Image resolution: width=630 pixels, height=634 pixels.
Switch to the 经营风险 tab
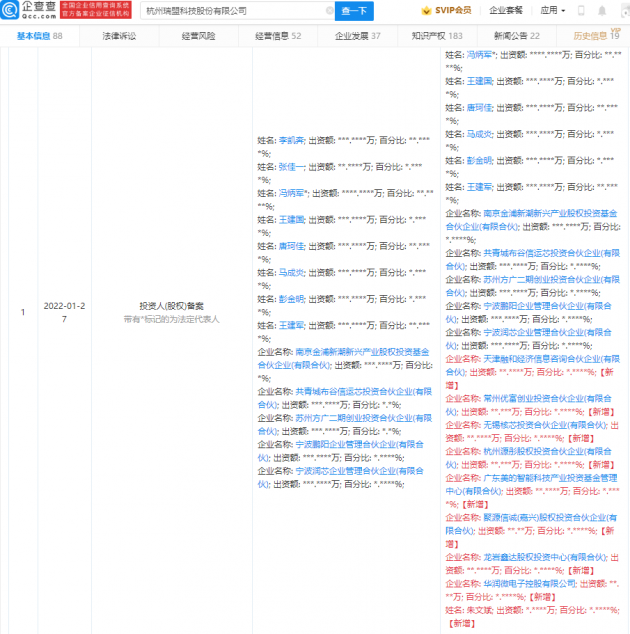(x=199, y=36)
